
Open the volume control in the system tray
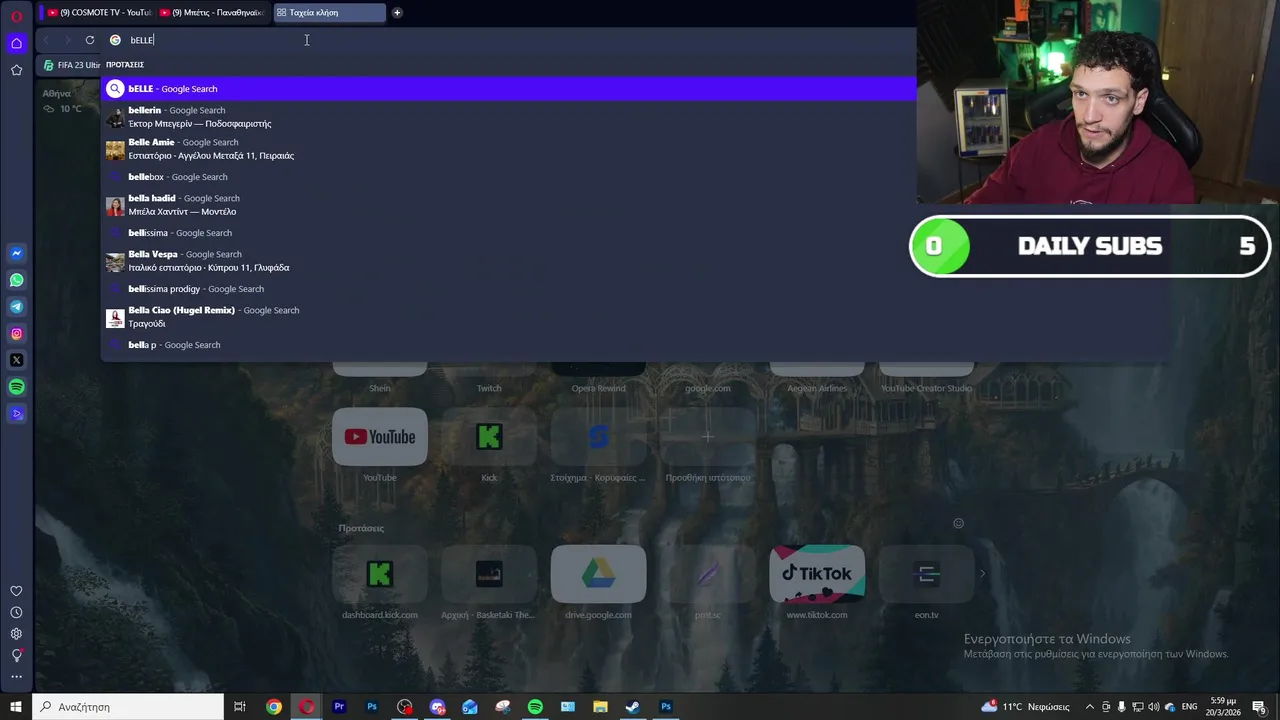tap(1153, 707)
